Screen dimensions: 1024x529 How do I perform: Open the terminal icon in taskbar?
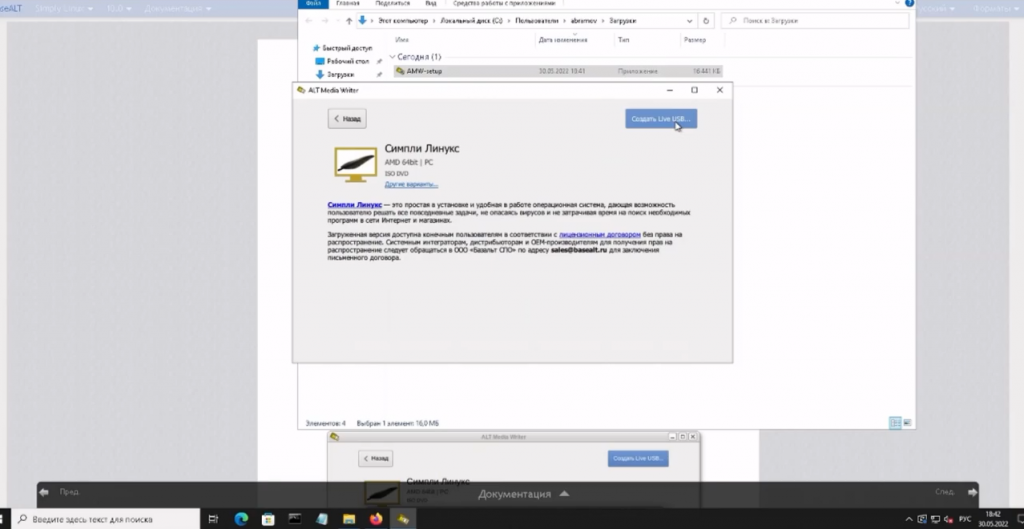295,519
